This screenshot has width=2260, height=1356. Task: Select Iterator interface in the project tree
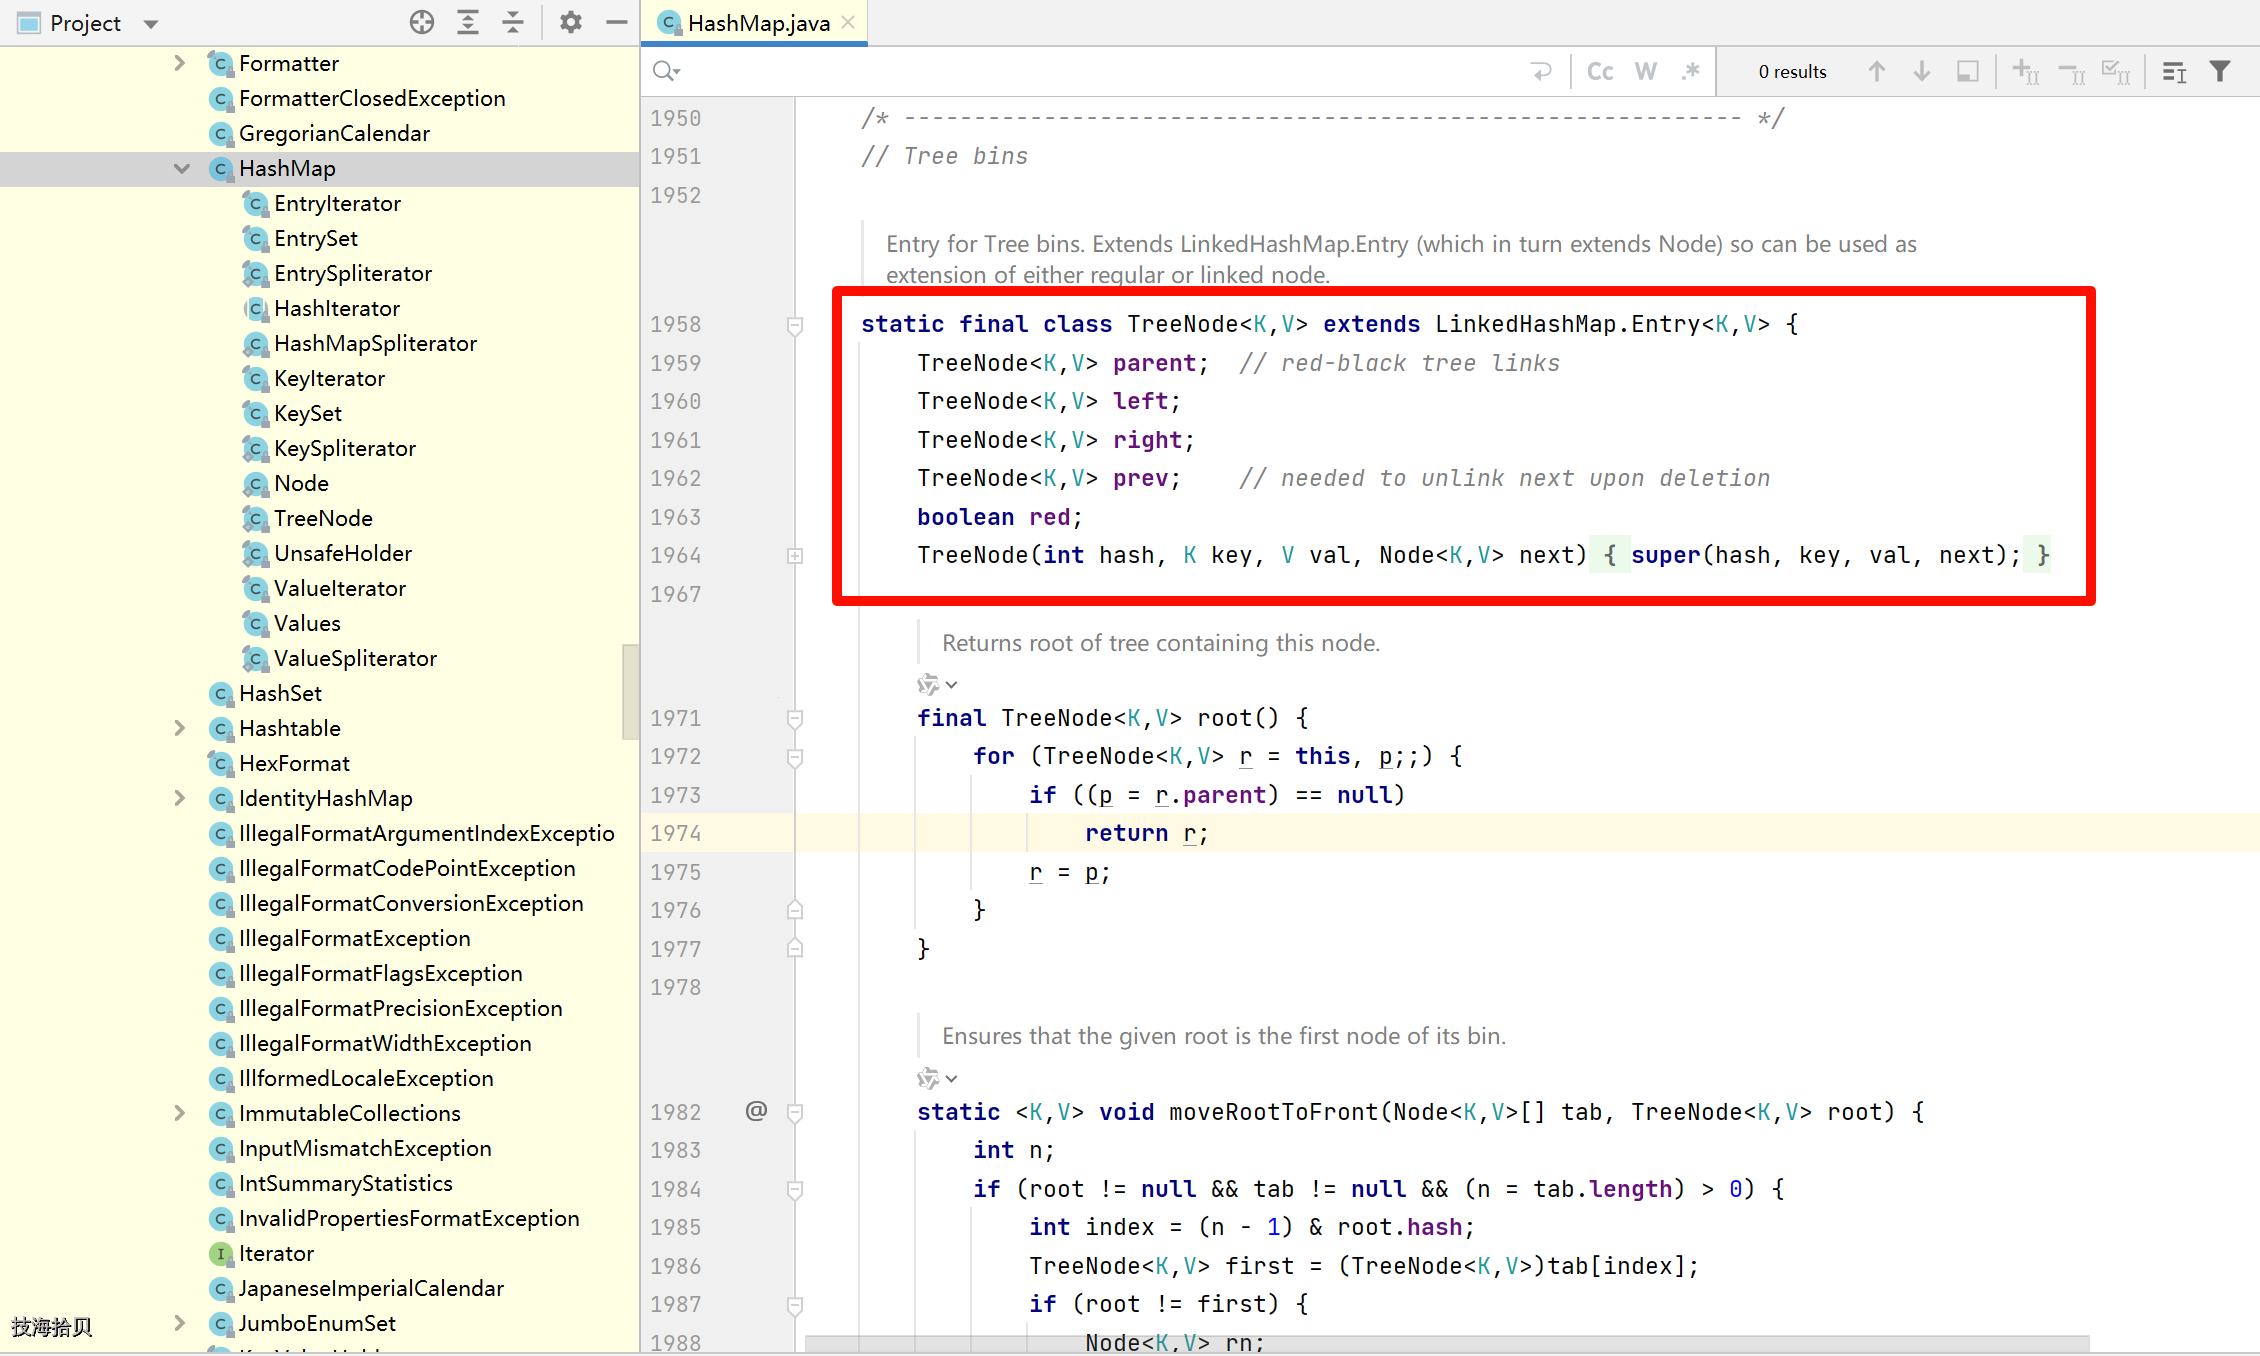[x=276, y=1253]
